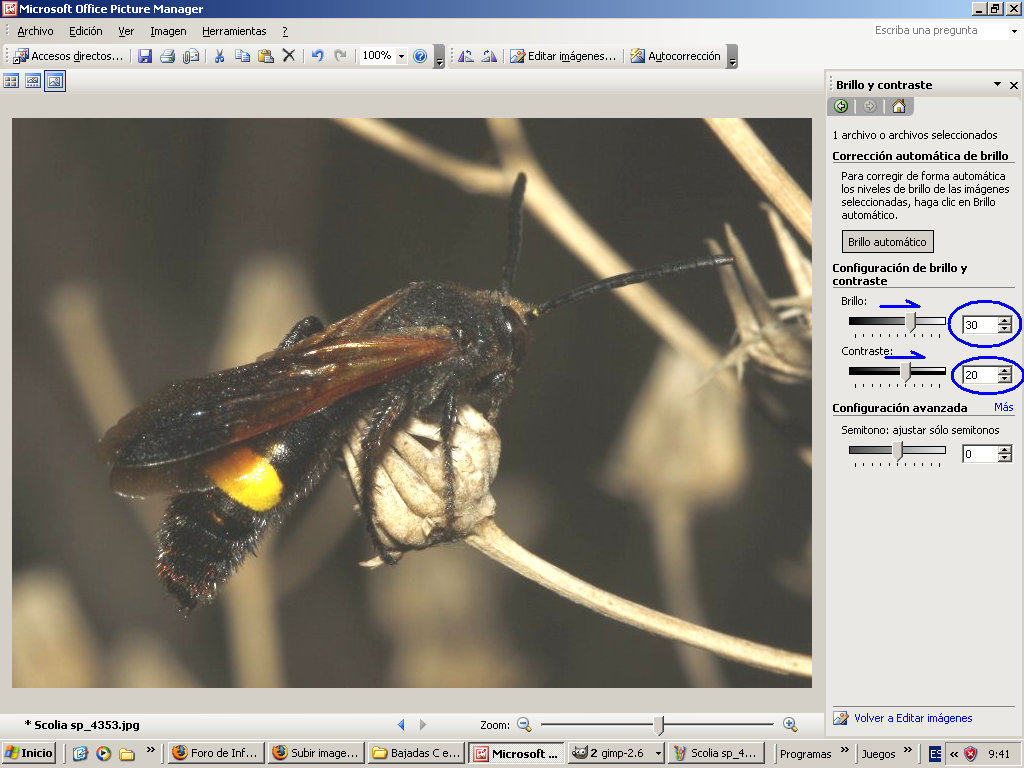Increase Brillo with the spinner up arrow
The height and width of the screenshot is (768, 1024).
coord(1005,320)
